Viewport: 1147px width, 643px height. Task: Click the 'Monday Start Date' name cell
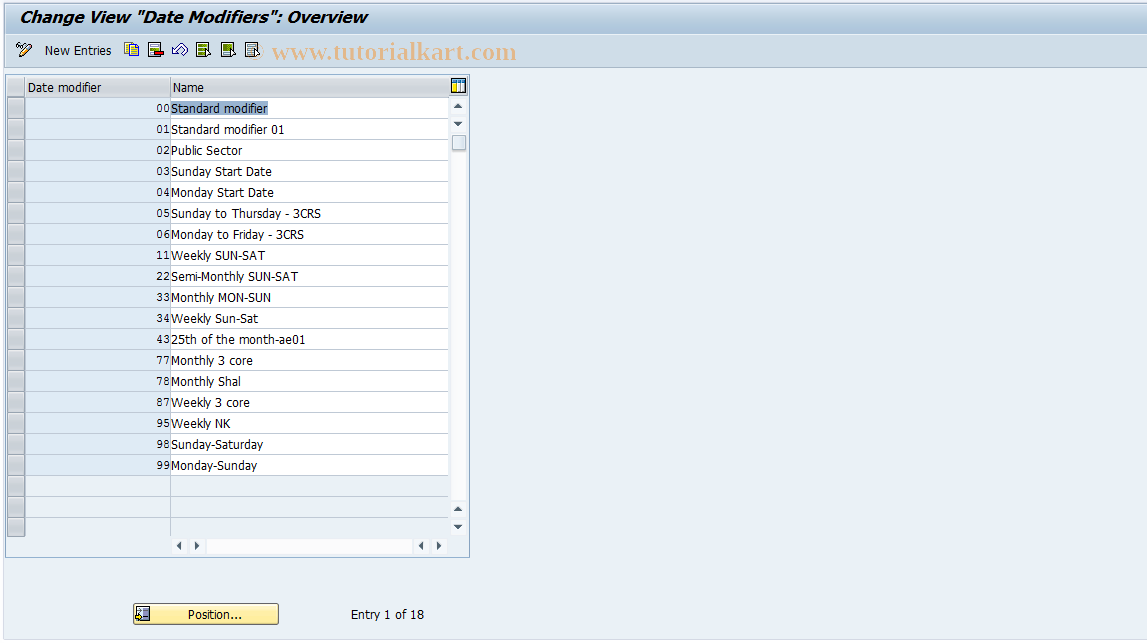pyautogui.click(x=309, y=192)
